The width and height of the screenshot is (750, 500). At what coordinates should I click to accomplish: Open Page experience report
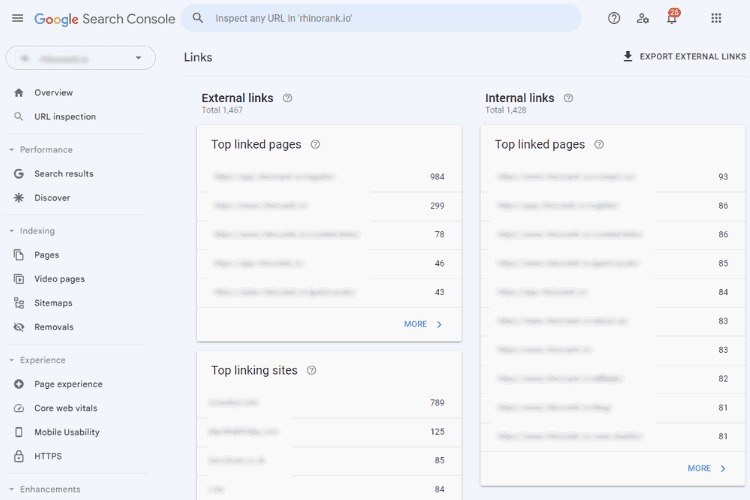tap(68, 384)
